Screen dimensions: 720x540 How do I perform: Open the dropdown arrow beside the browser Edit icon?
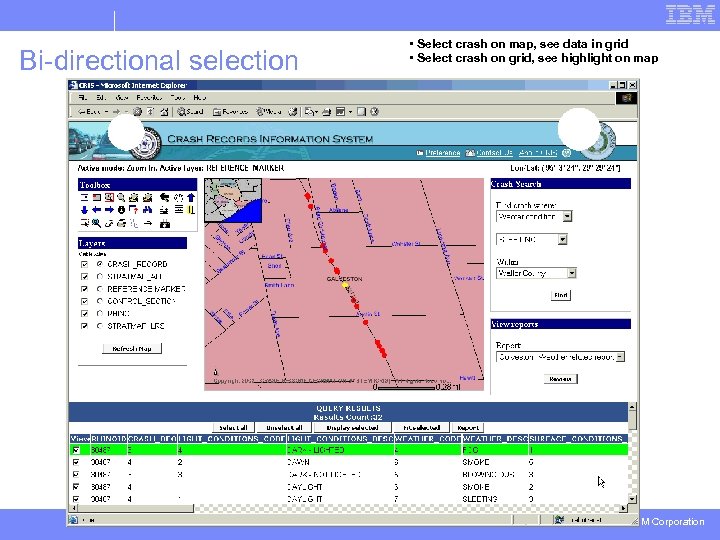[351, 112]
